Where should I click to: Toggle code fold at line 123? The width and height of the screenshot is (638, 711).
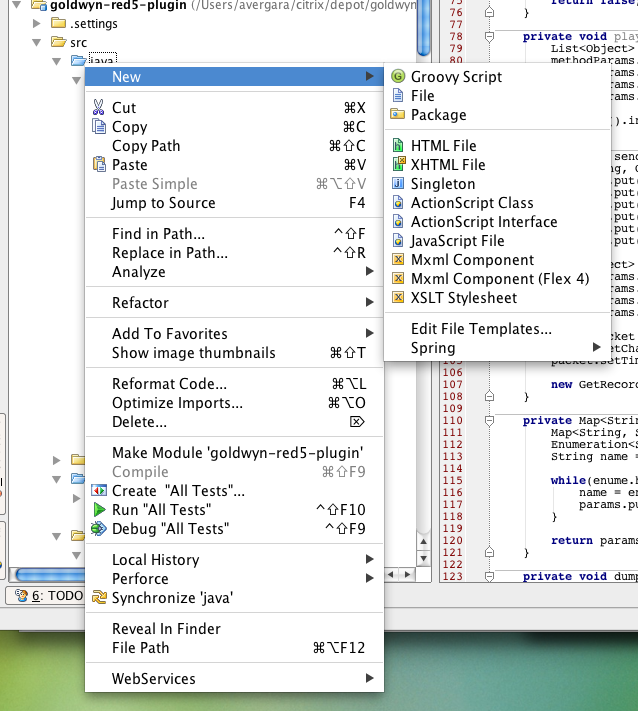pyautogui.click(x=489, y=576)
